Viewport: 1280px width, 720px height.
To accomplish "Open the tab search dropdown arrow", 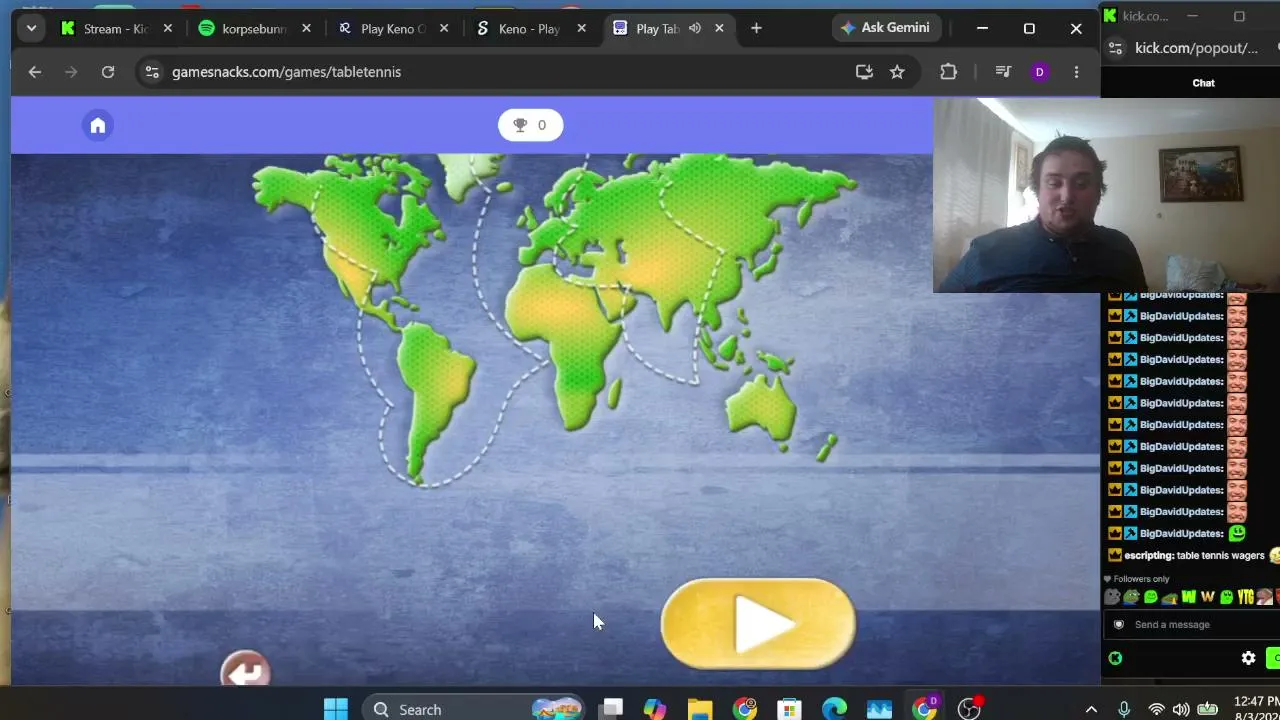I will (31, 28).
